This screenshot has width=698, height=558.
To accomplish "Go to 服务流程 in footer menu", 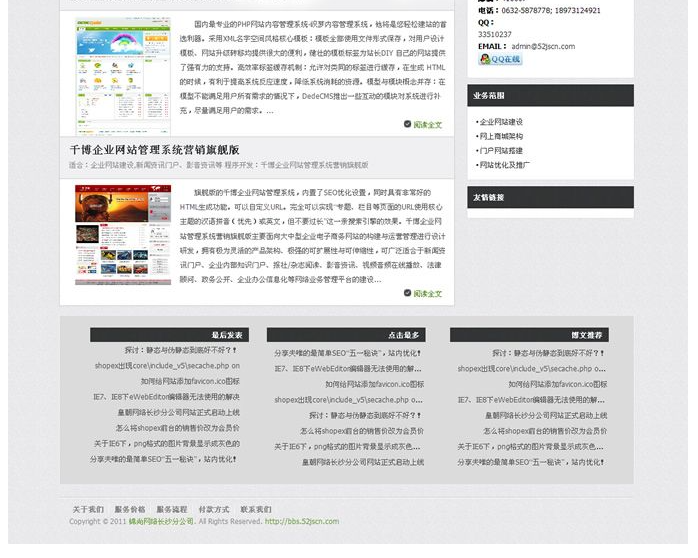I will click(x=172, y=509).
